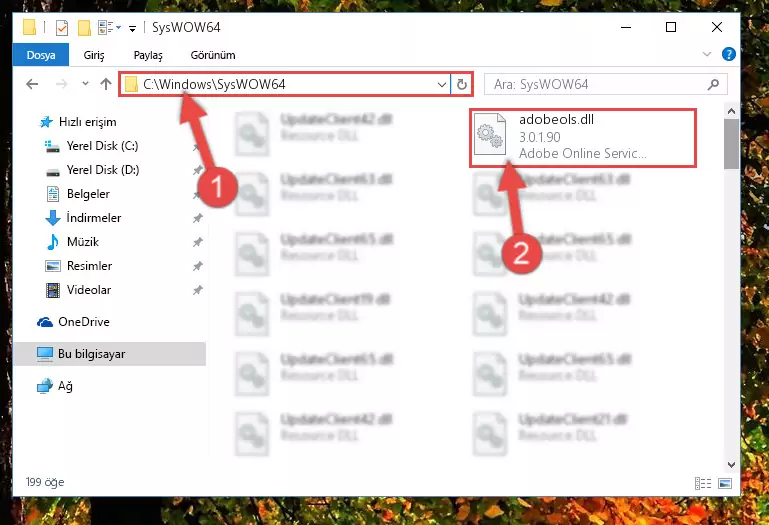Screen dimensions: 769x525
Task: Open the Dosya ribbon tab
Action: click(x=41, y=55)
